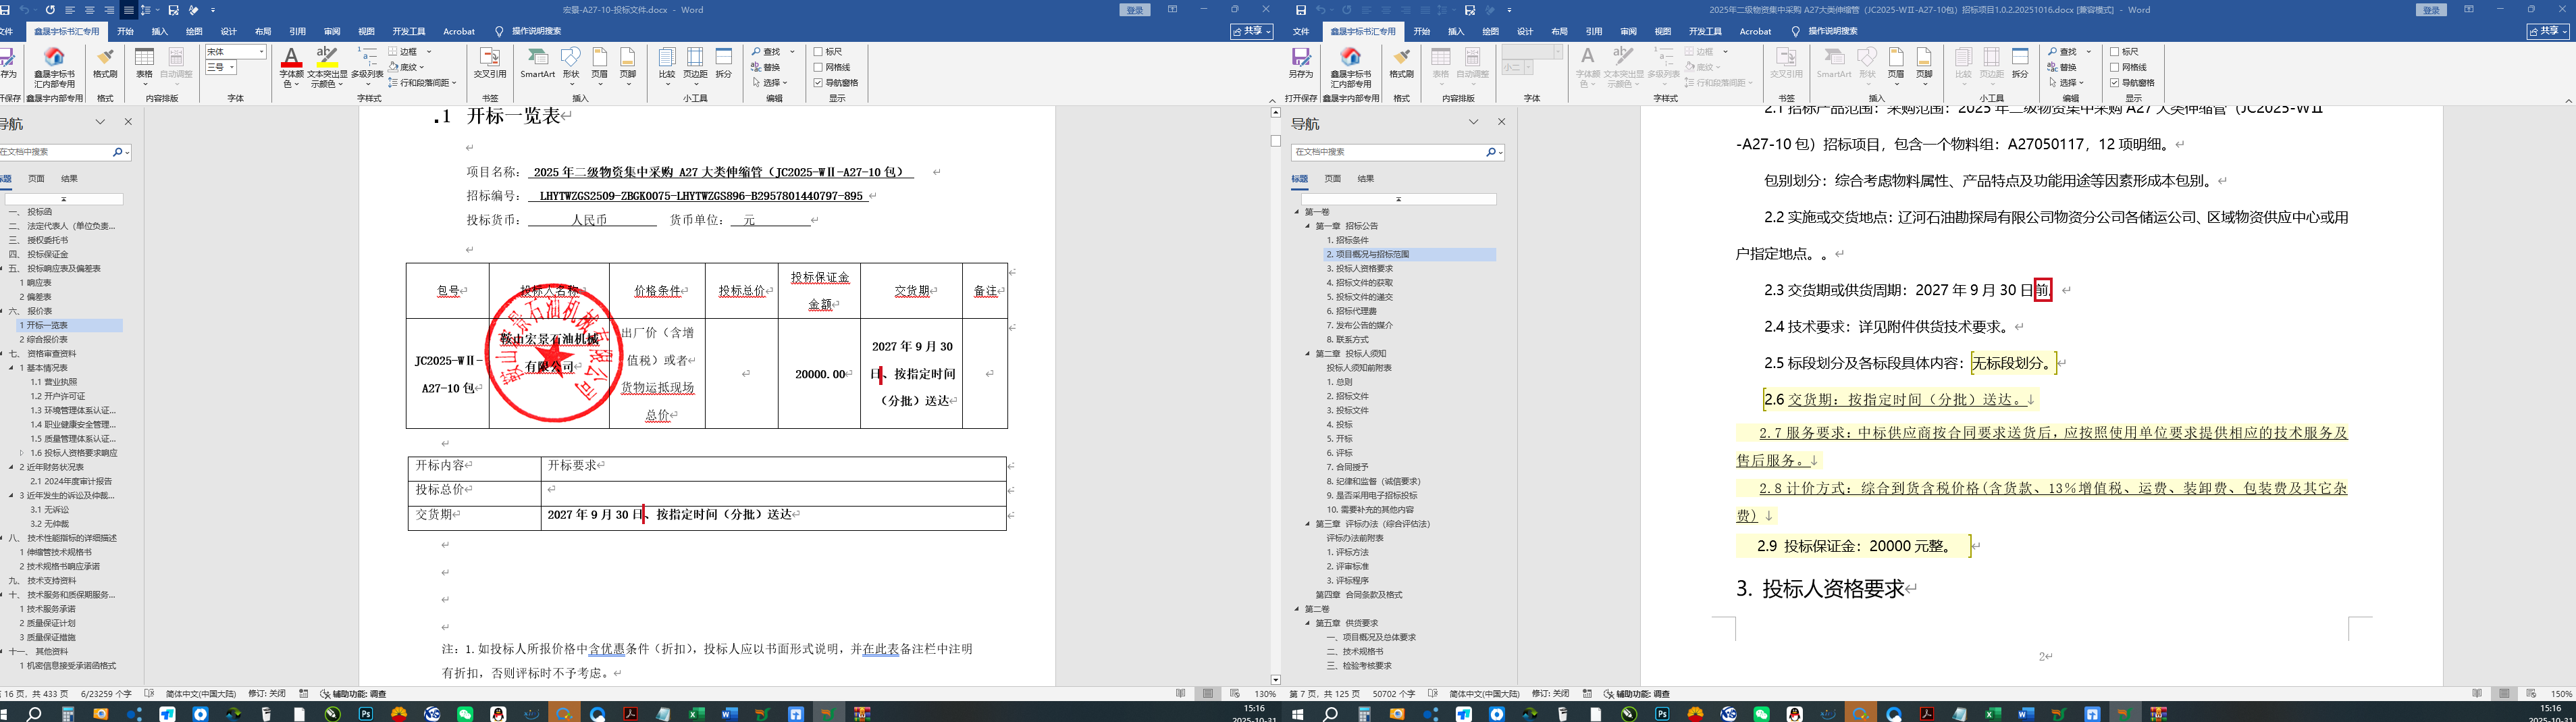Click 替换 replace in right window ribbon

pyautogui.click(x=2063, y=67)
